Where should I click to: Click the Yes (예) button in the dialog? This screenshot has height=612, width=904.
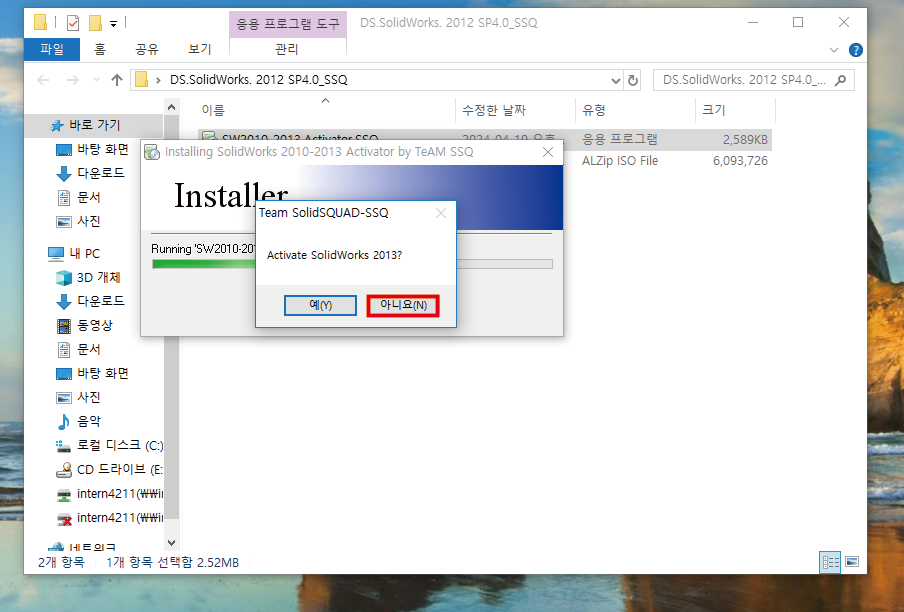tap(320, 305)
